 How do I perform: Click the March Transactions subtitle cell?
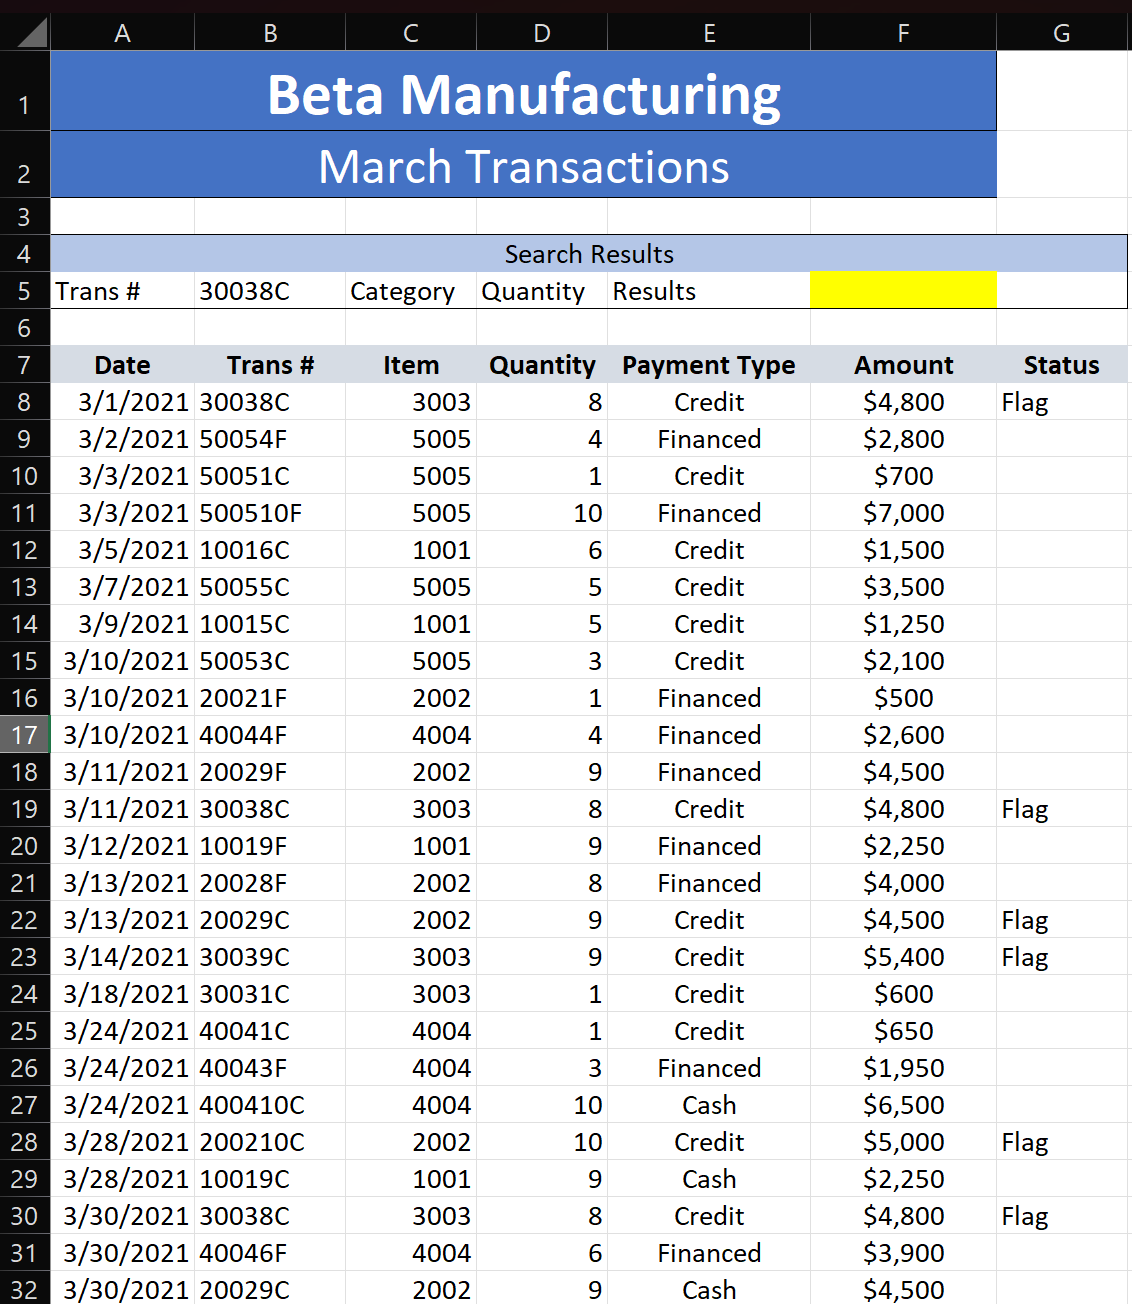point(523,165)
